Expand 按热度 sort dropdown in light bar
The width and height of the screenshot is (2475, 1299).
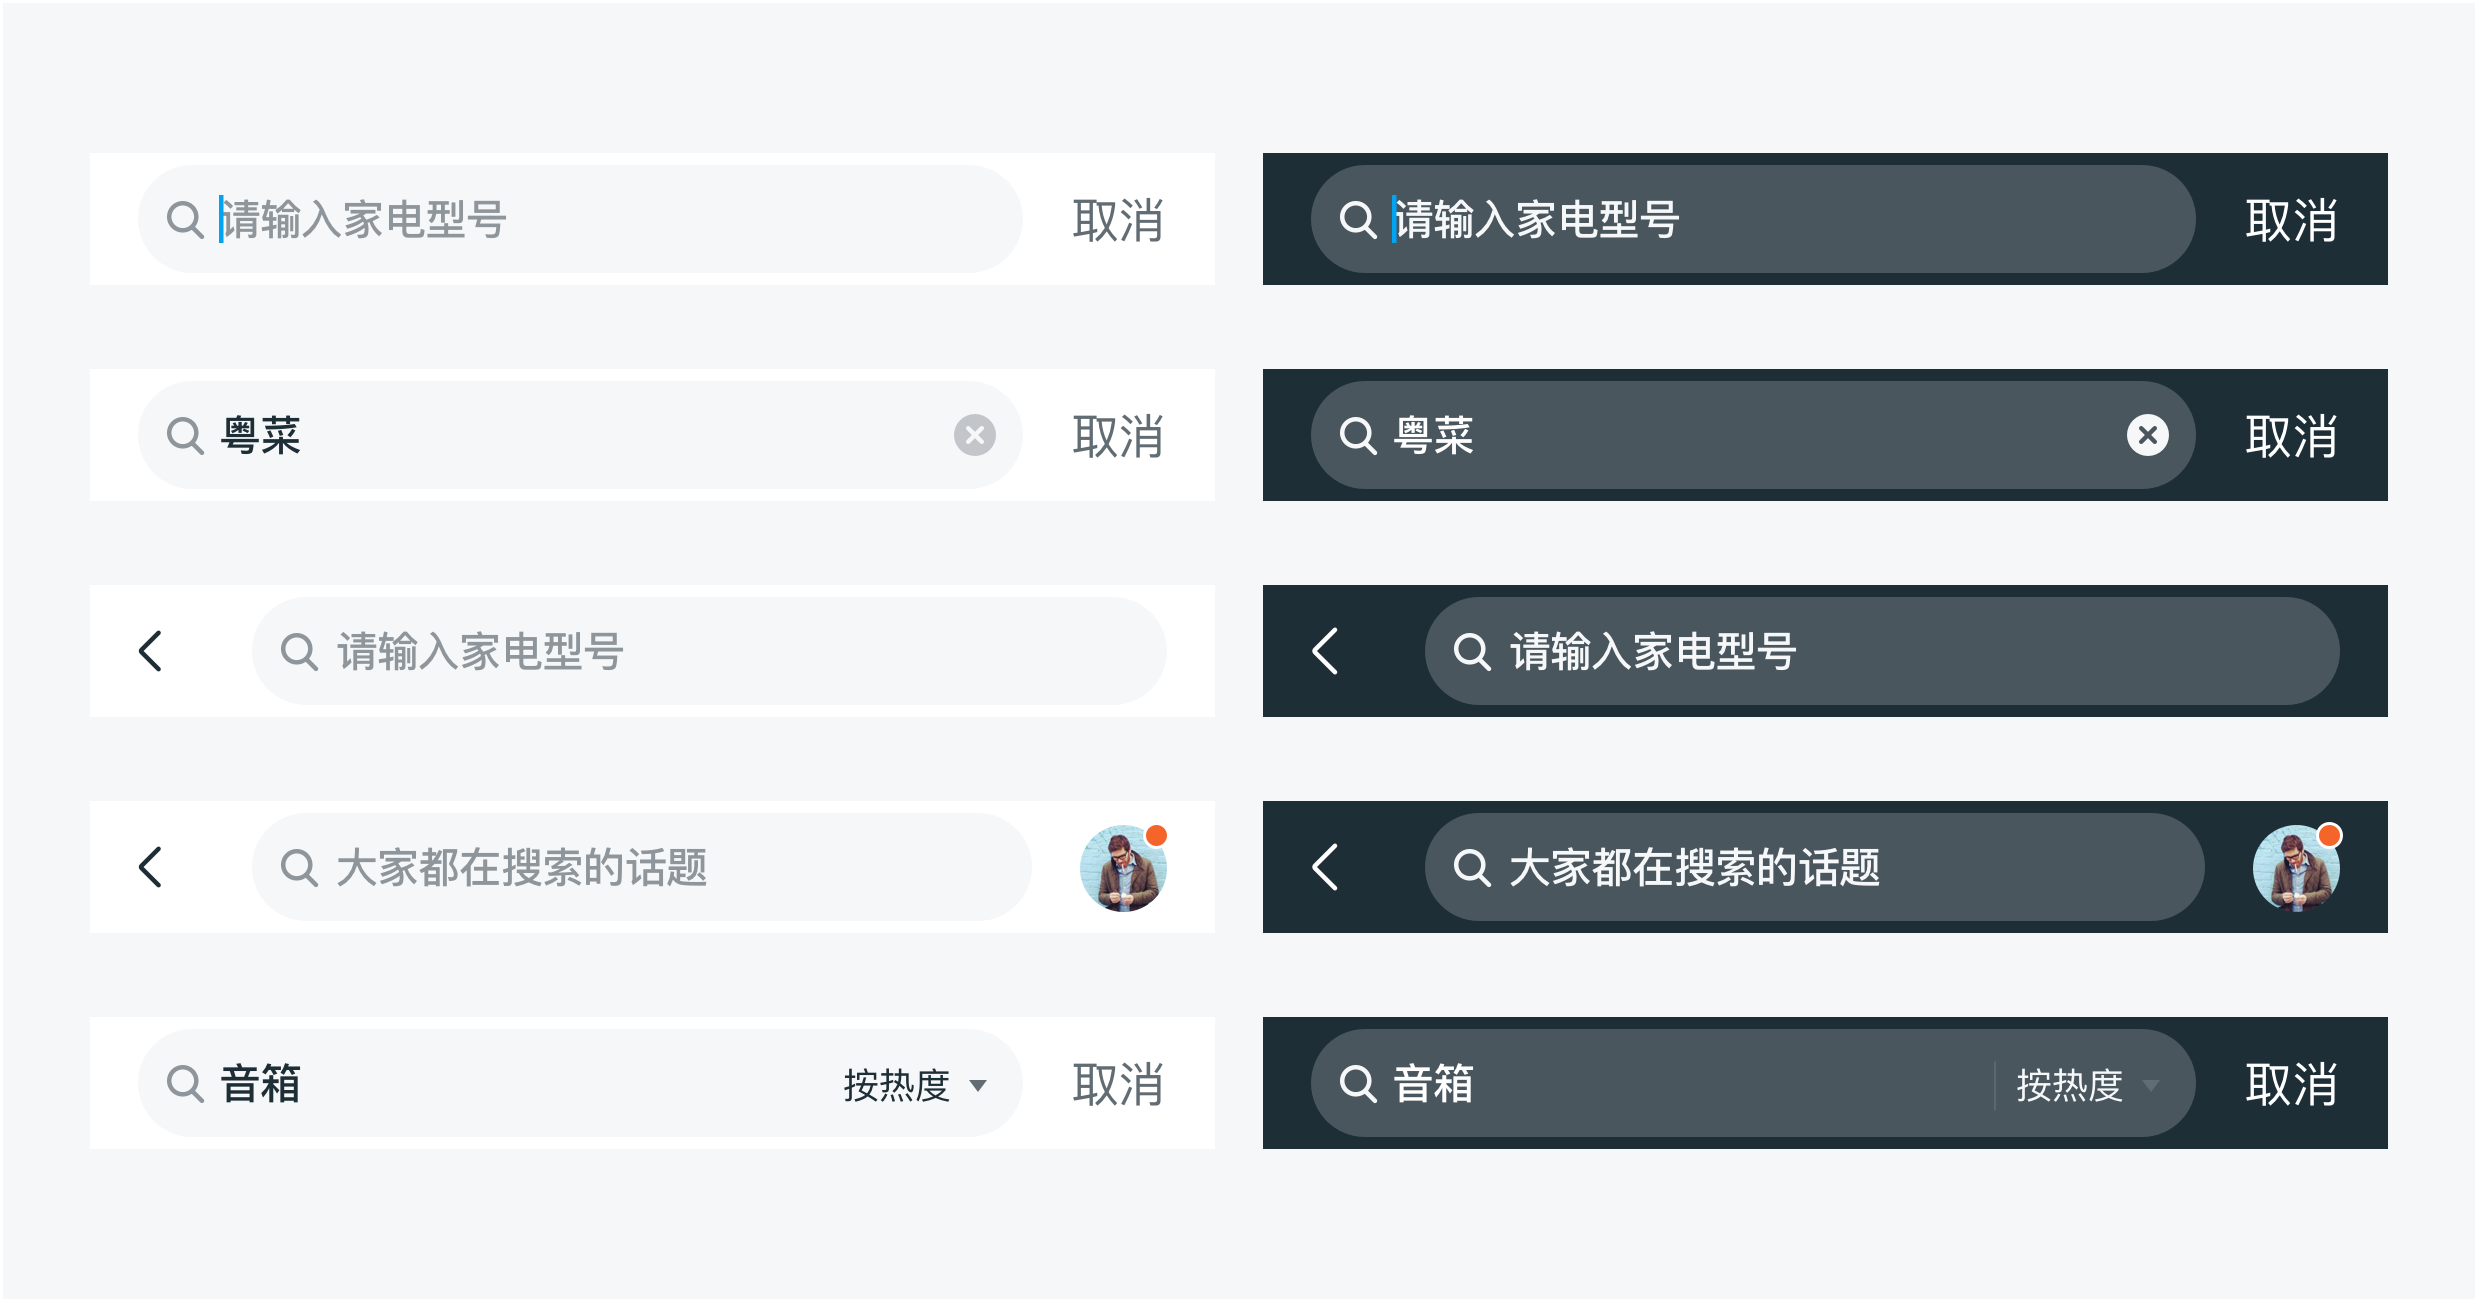click(x=915, y=1085)
